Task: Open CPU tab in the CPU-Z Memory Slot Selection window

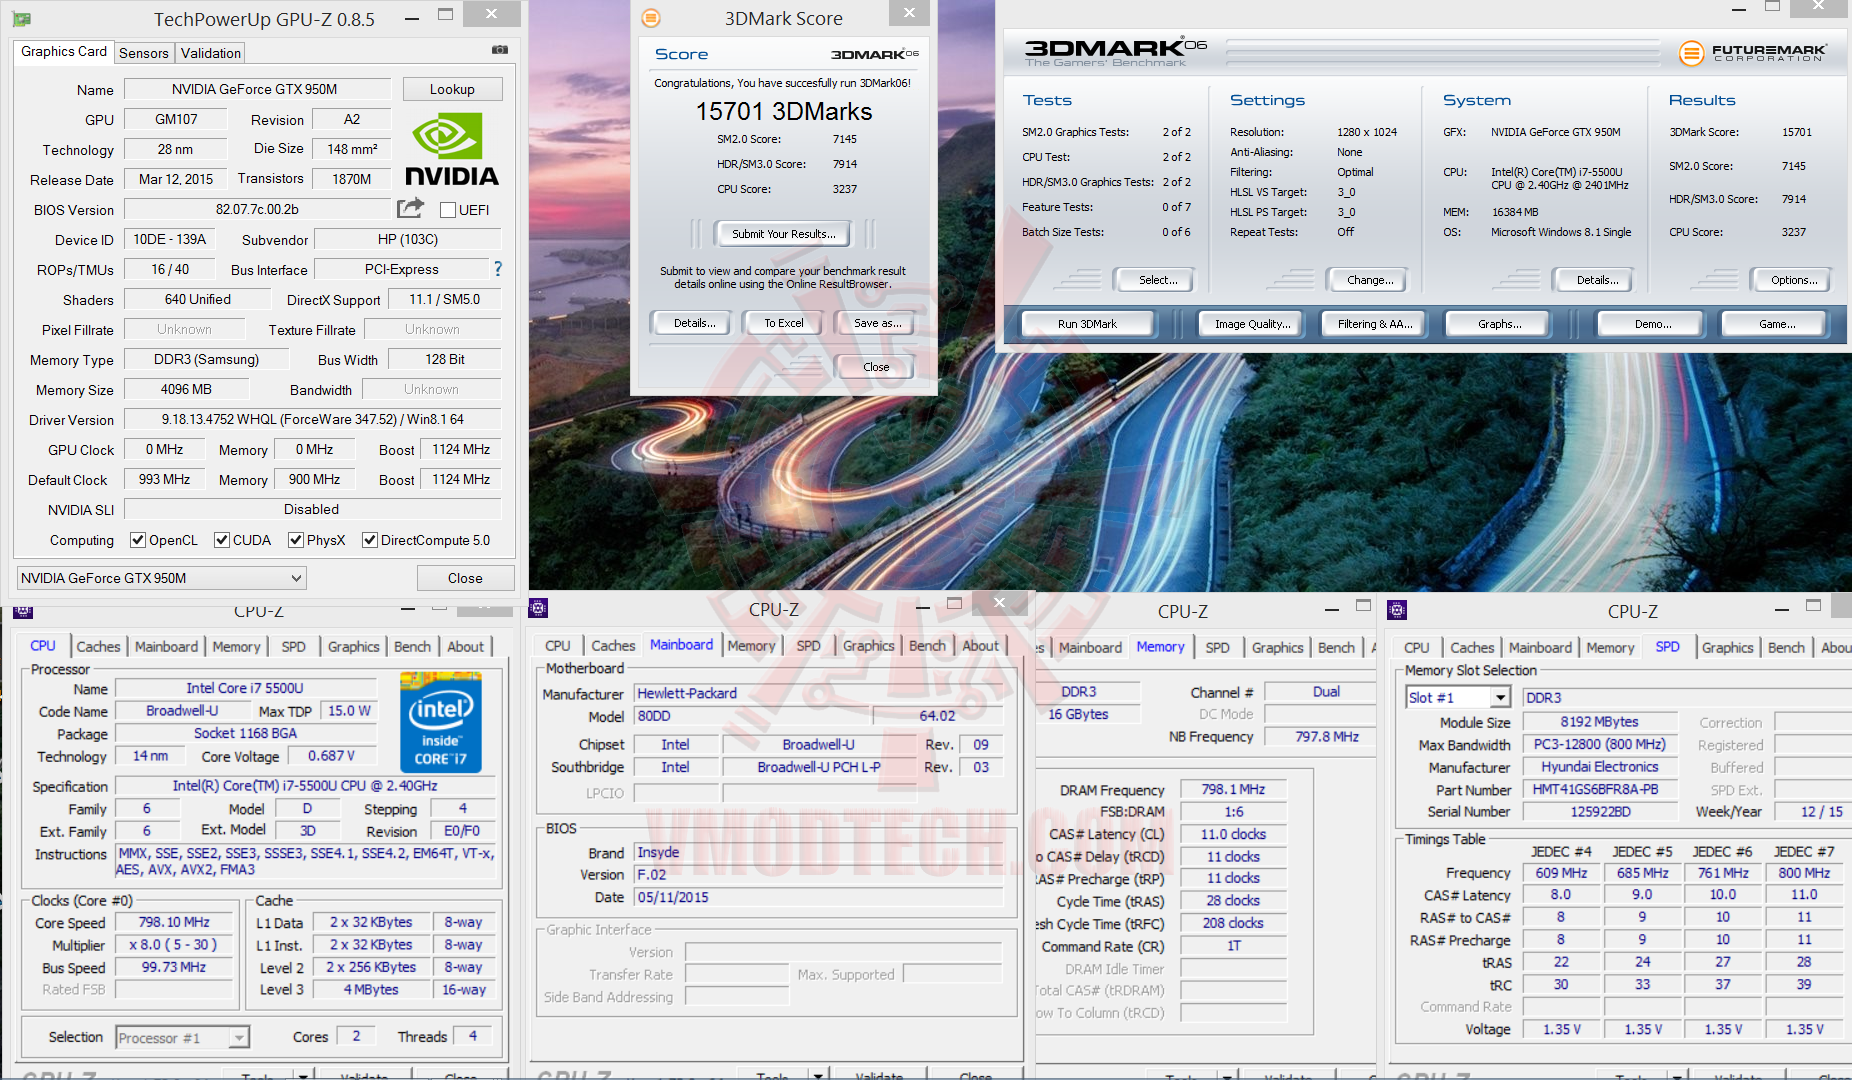Action: 1417,648
